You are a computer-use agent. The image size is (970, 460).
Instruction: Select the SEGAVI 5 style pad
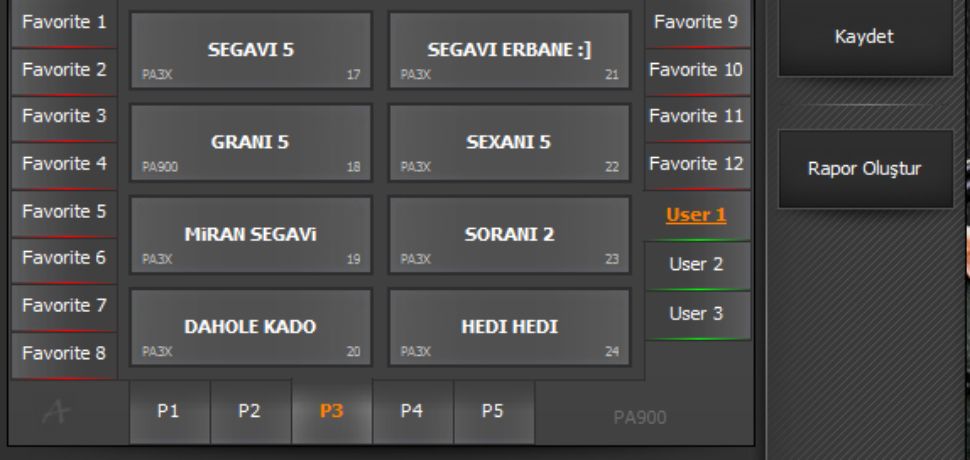pyautogui.click(x=250, y=50)
